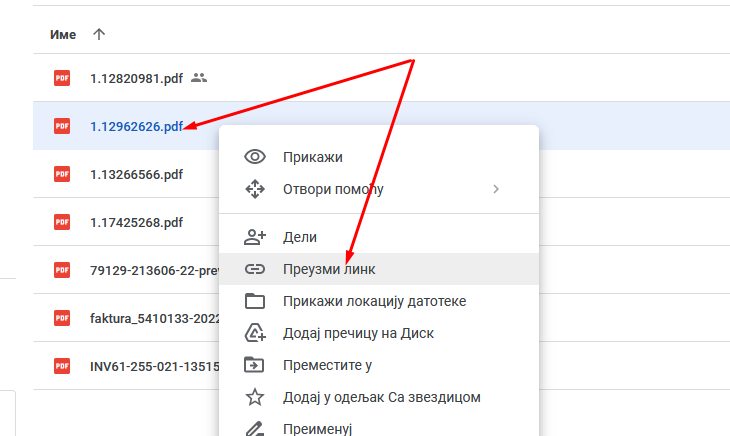Click the four-arrow Отвори помоћу icon
The width and height of the screenshot is (730, 436).
click(255, 189)
